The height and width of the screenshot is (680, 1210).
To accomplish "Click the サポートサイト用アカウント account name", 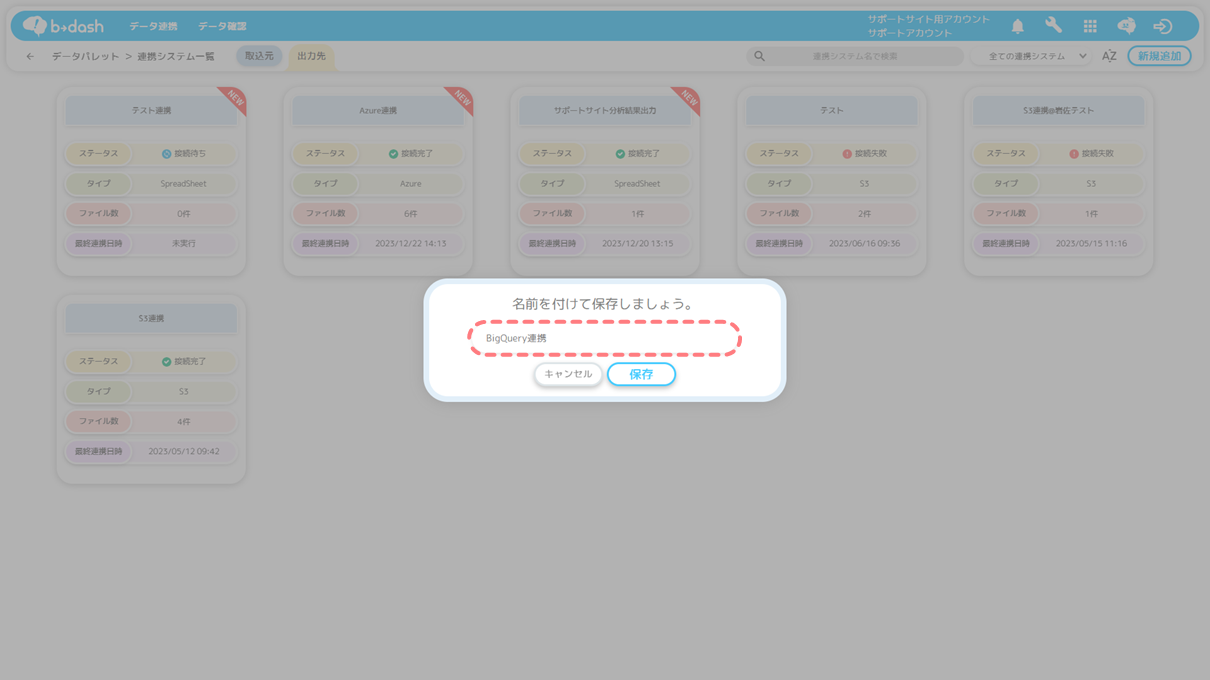I will coord(929,19).
